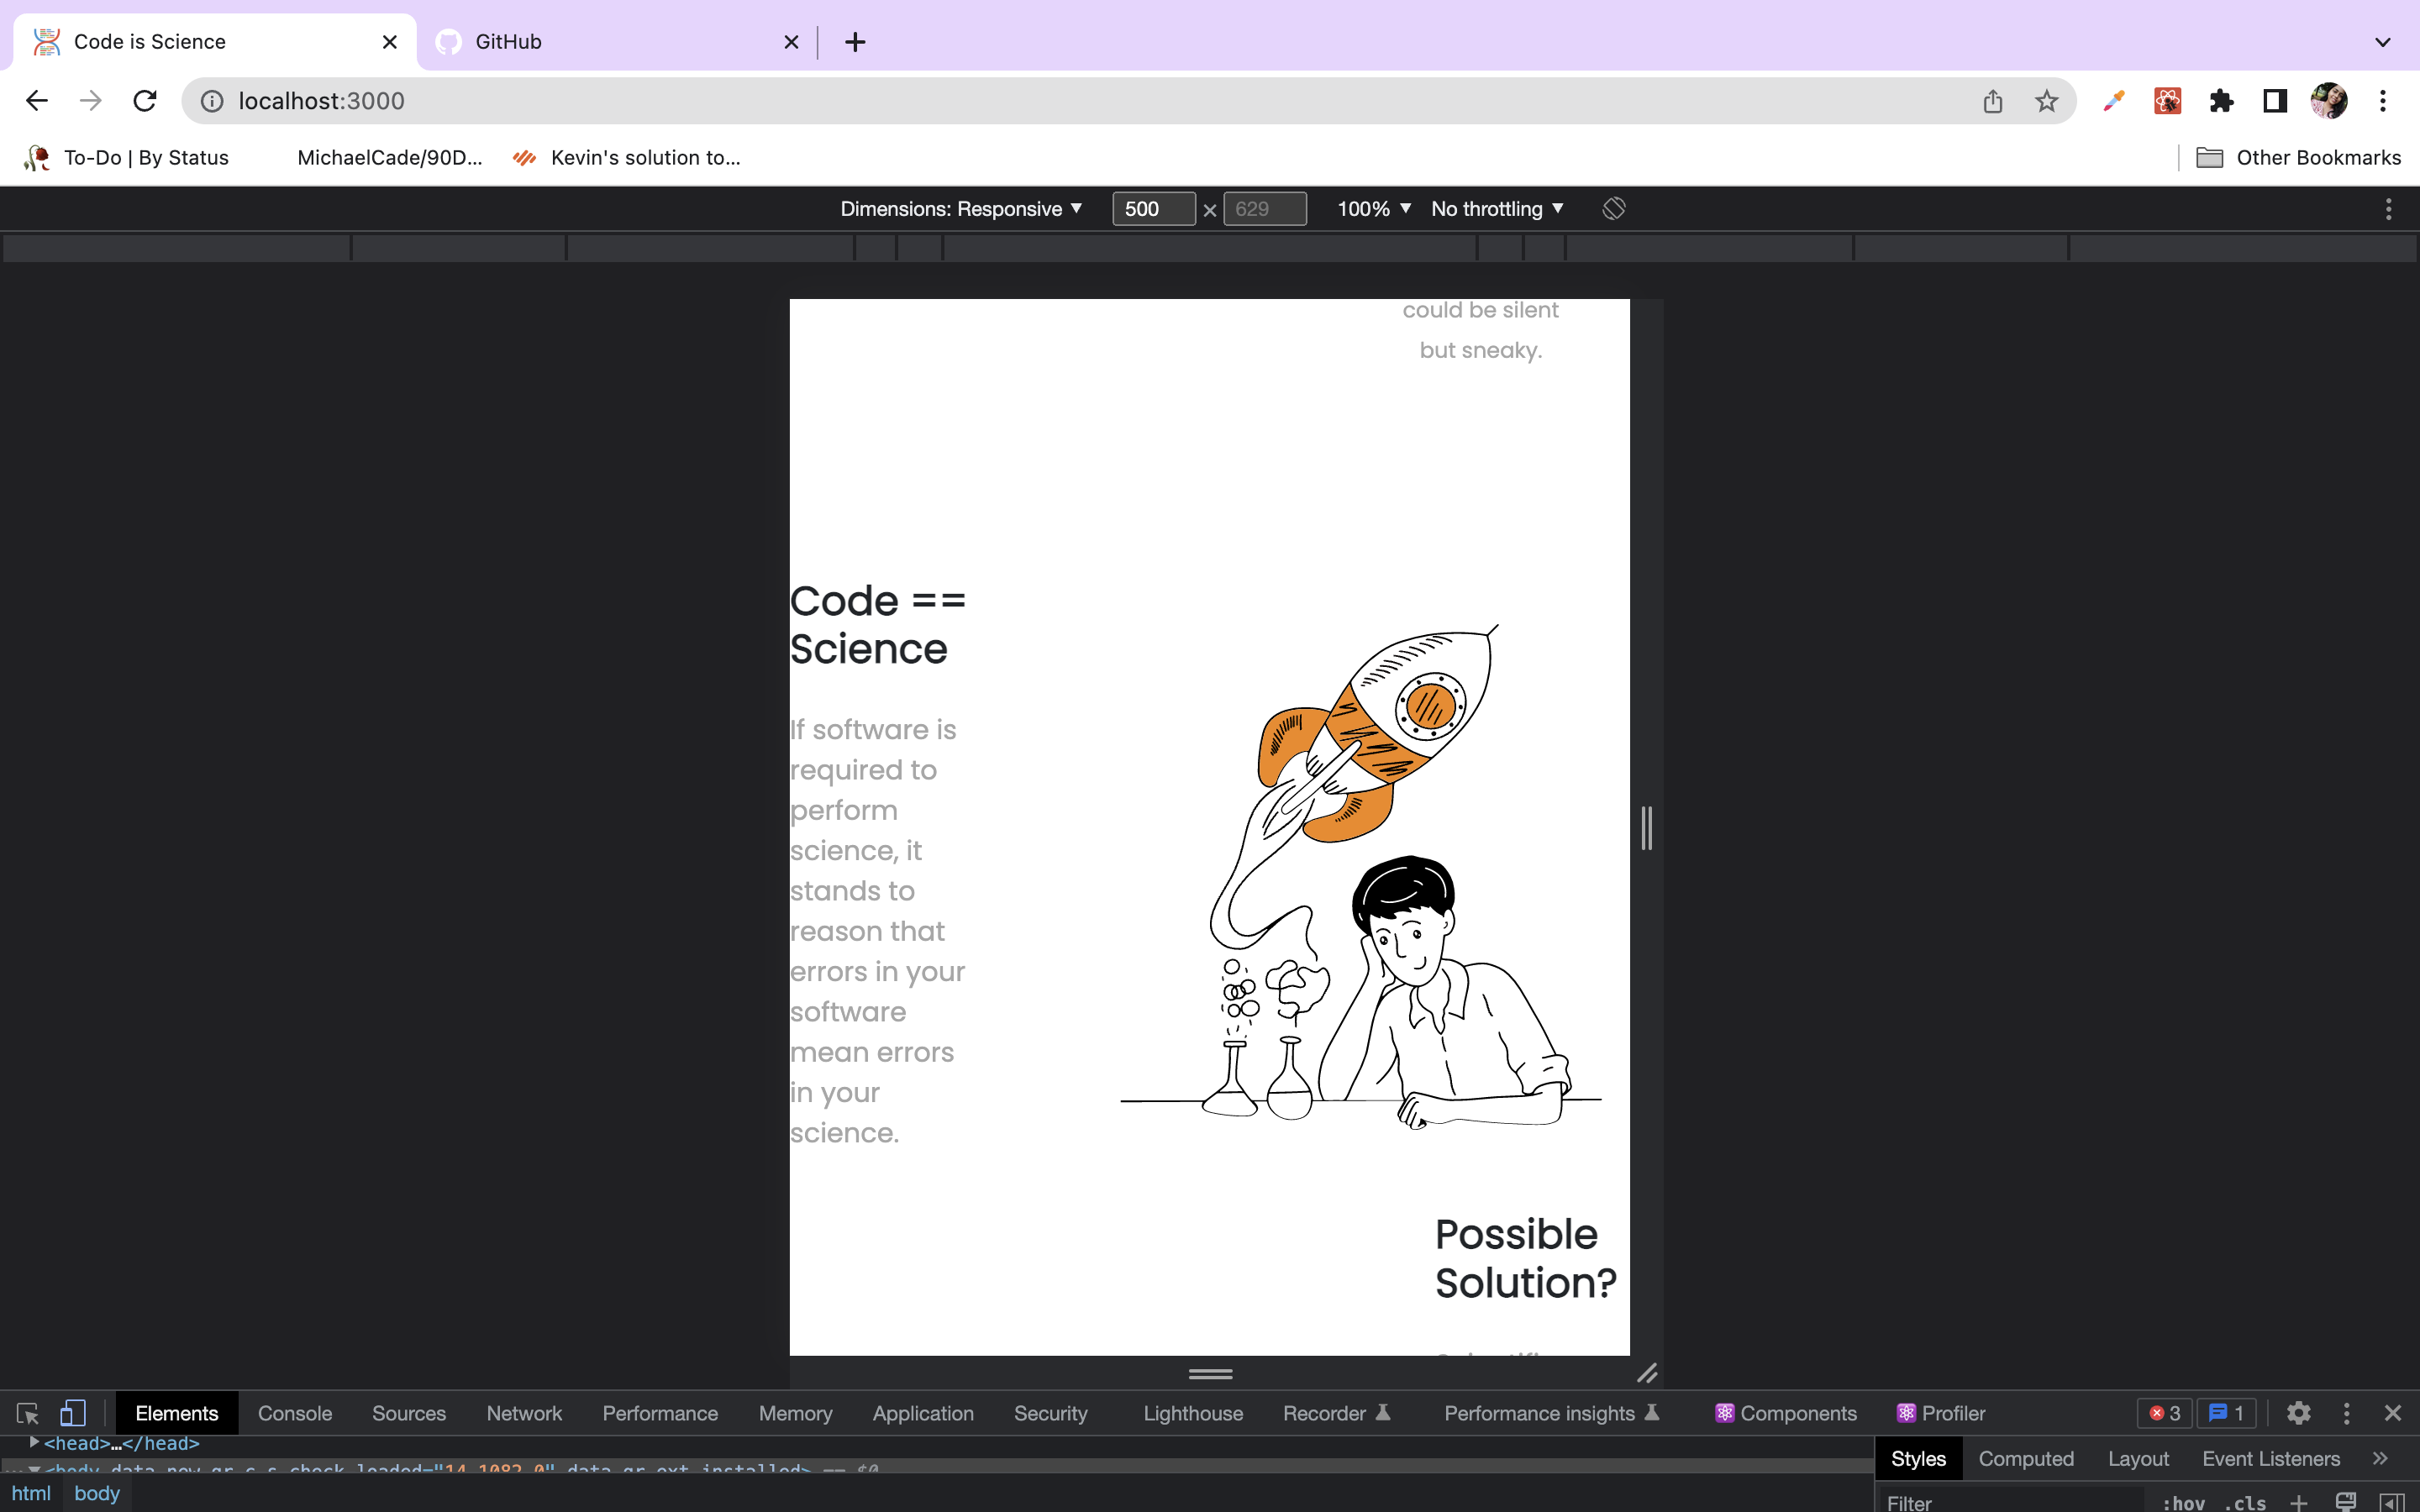The image size is (2420, 1512).
Task: Toggle the .cls classes panel
Action: tap(2245, 1502)
